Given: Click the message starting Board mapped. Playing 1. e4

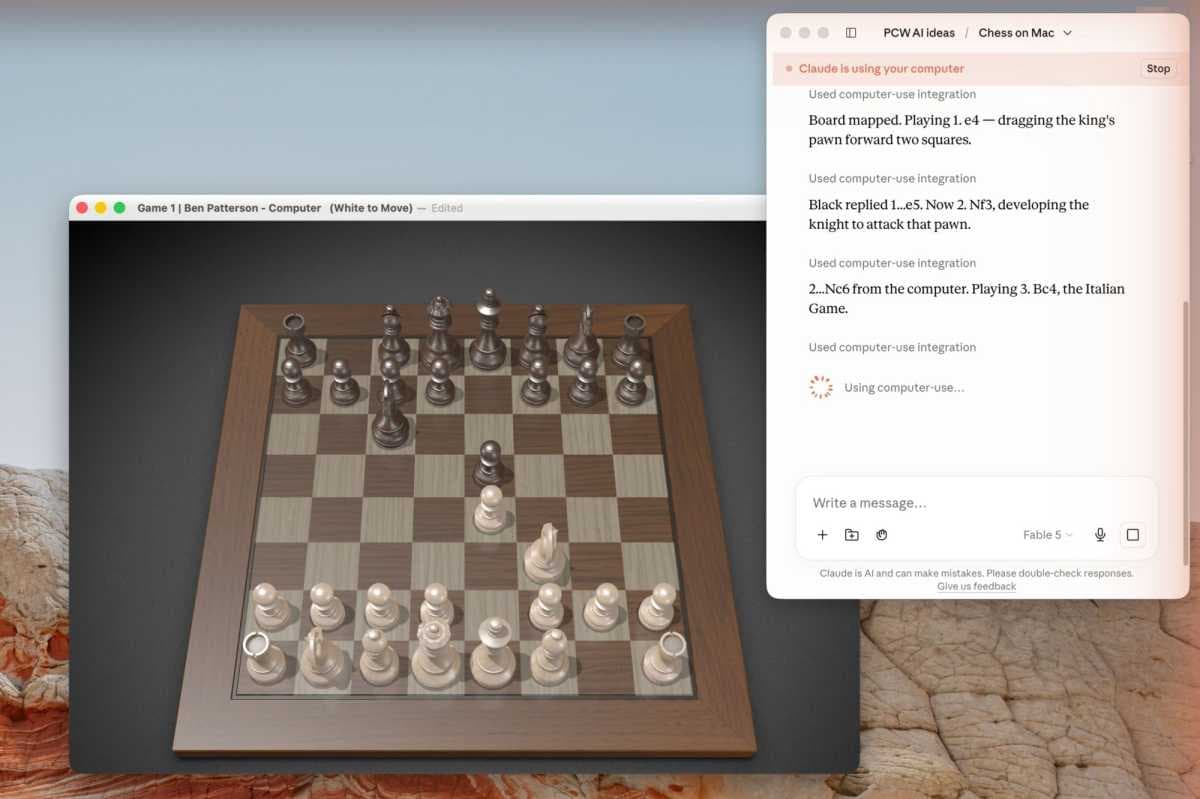Looking at the screenshot, I should (x=962, y=130).
